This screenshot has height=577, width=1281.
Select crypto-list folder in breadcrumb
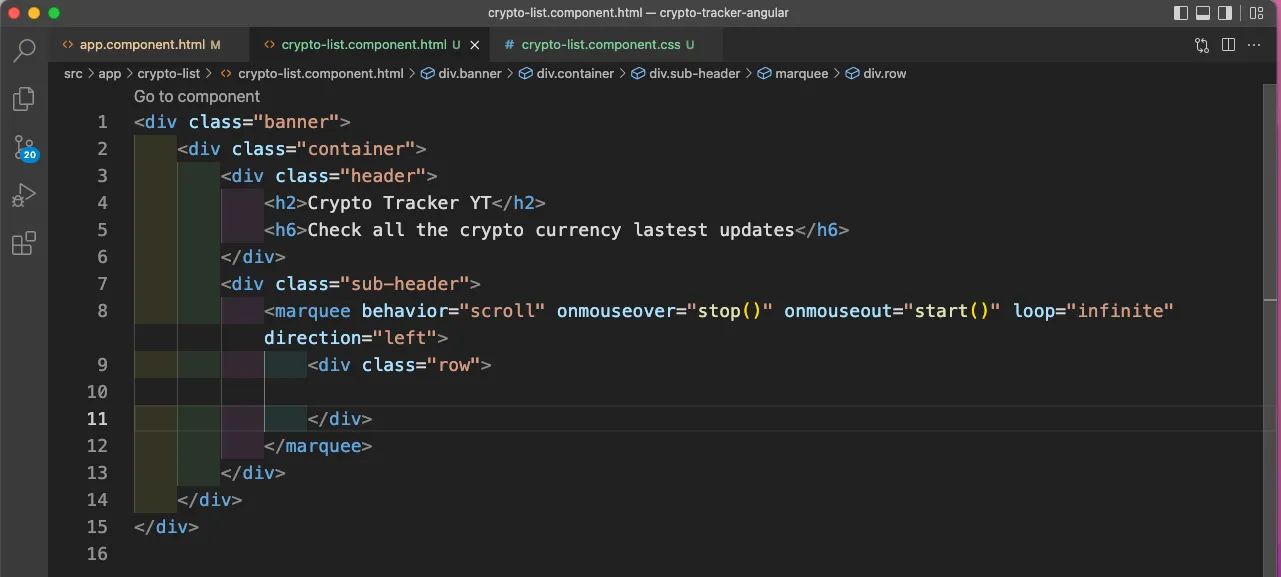point(168,73)
